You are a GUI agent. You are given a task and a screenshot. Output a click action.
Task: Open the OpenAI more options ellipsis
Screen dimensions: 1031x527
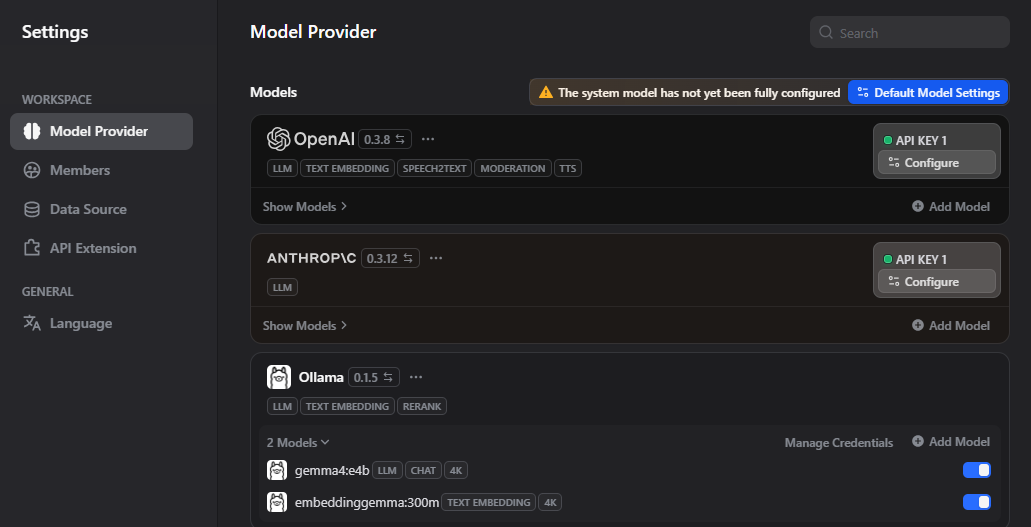[428, 139]
